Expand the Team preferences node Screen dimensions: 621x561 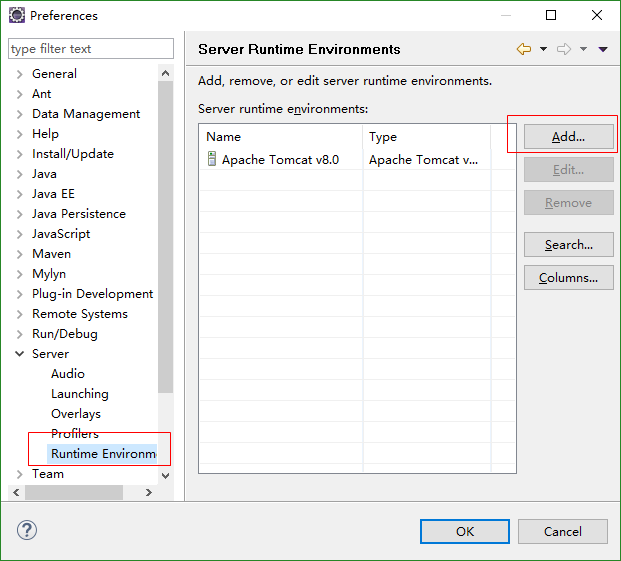tap(20, 474)
